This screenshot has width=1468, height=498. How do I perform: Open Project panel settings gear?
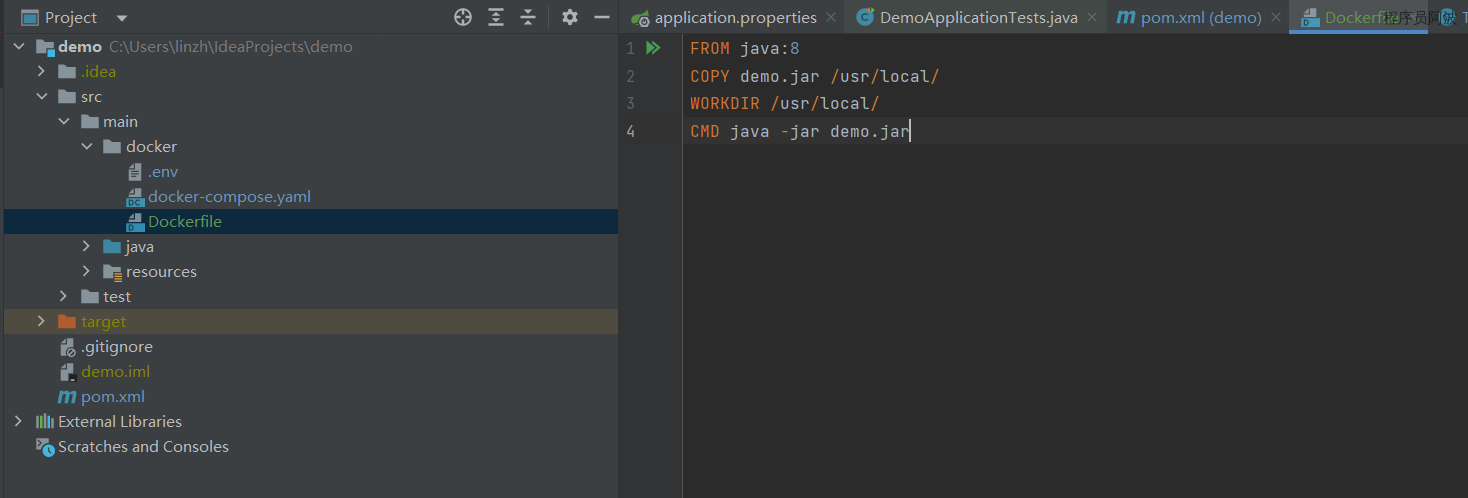(x=570, y=17)
